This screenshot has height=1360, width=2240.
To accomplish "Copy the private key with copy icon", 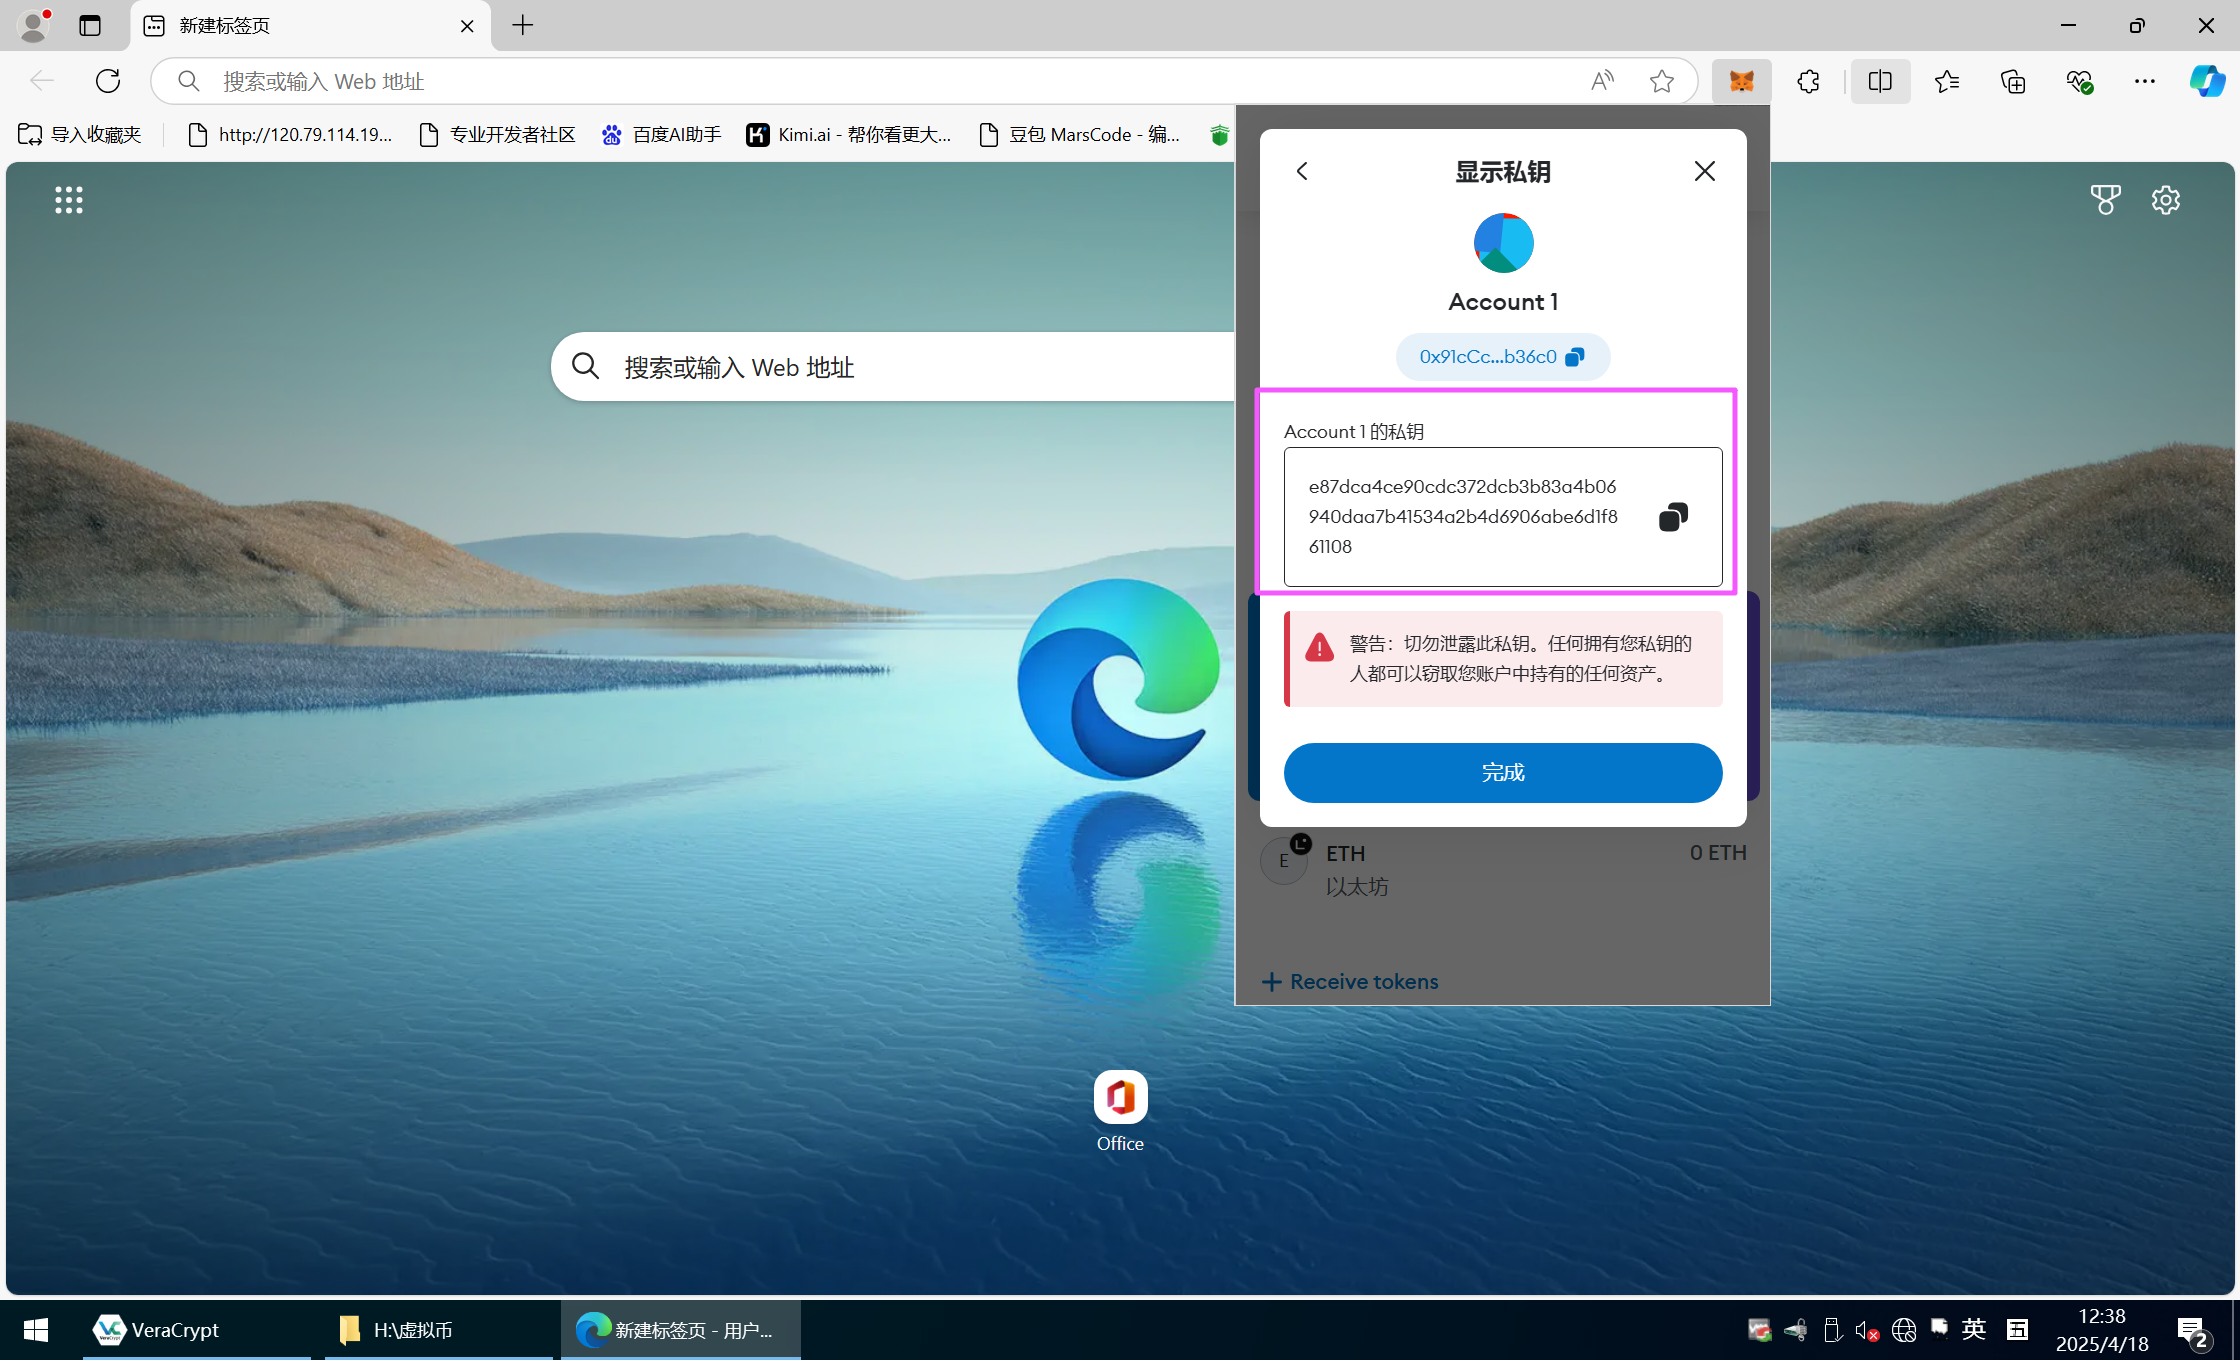I will [1673, 517].
